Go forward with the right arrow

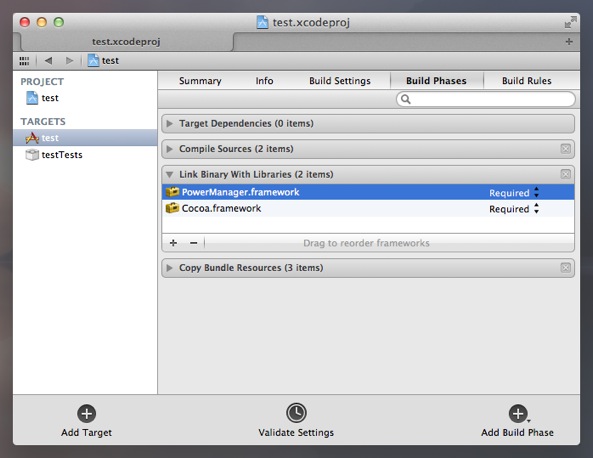tap(70, 61)
